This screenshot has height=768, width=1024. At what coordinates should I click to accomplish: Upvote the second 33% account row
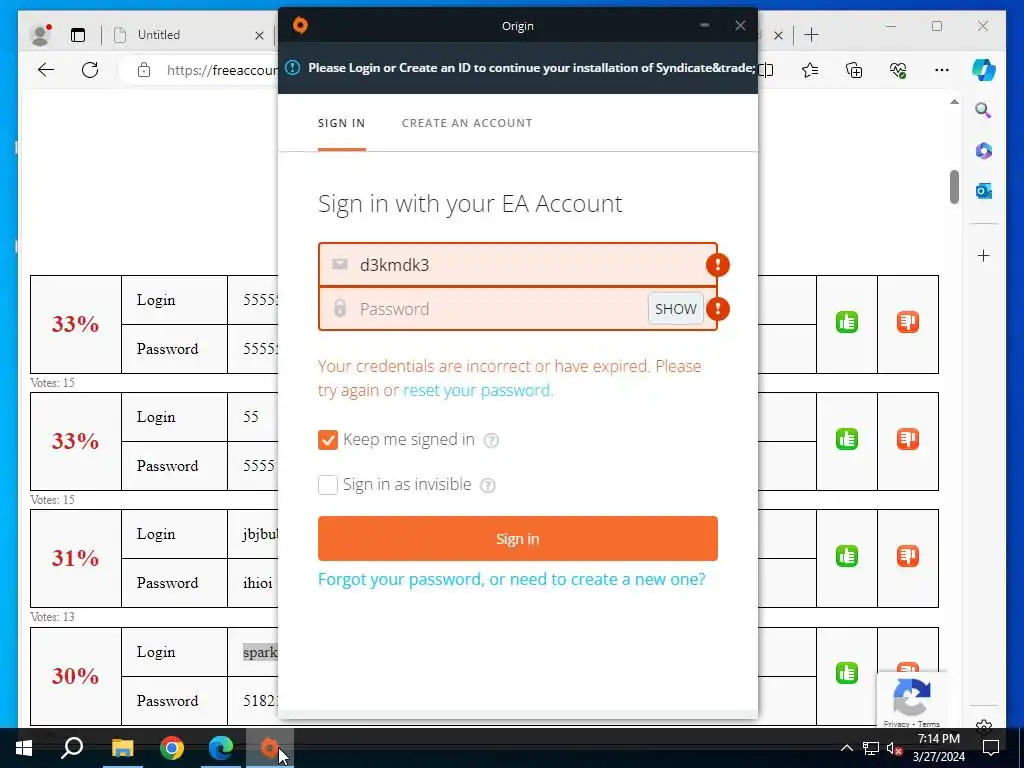pos(847,439)
